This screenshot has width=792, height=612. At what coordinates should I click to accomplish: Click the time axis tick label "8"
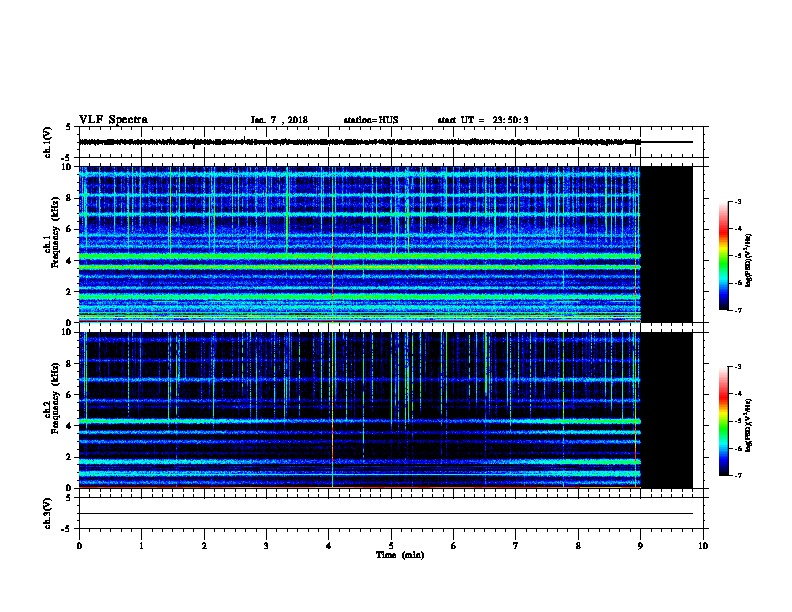(x=578, y=546)
